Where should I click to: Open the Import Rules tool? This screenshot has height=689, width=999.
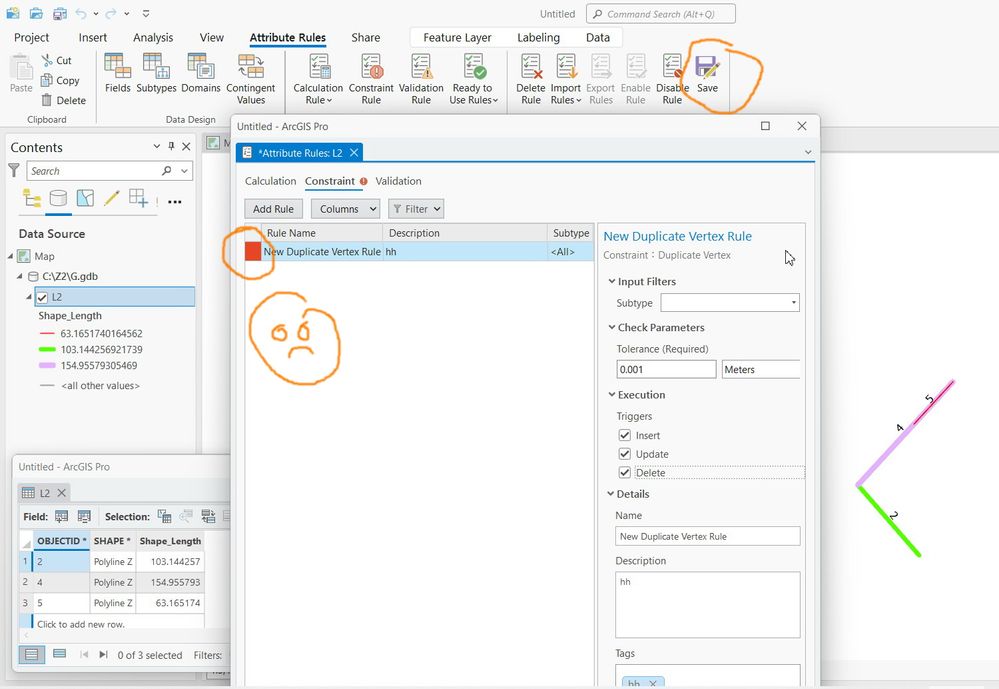[566, 79]
